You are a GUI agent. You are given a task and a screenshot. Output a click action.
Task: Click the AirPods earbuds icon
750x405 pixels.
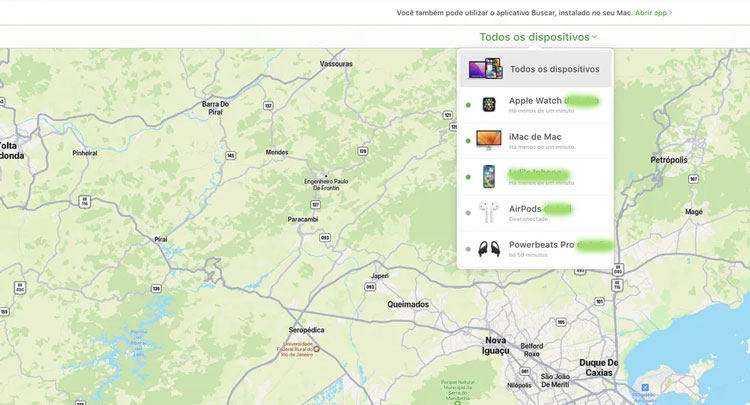click(x=488, y=213)
